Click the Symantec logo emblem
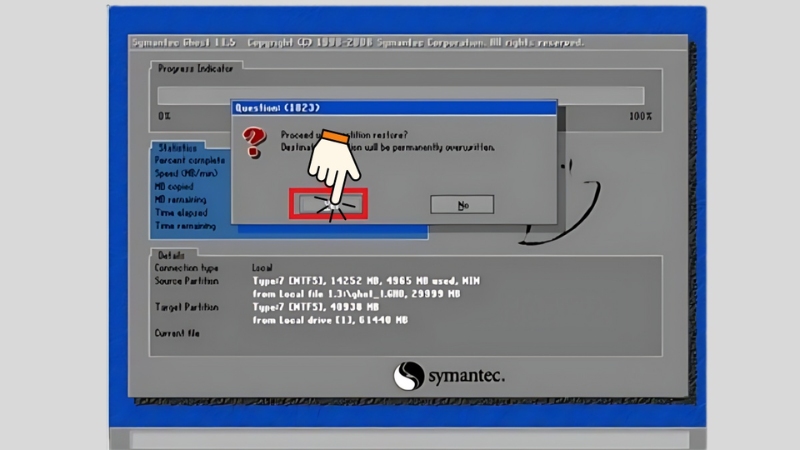The height and width of the screenshot is (450, 800). 408,376
